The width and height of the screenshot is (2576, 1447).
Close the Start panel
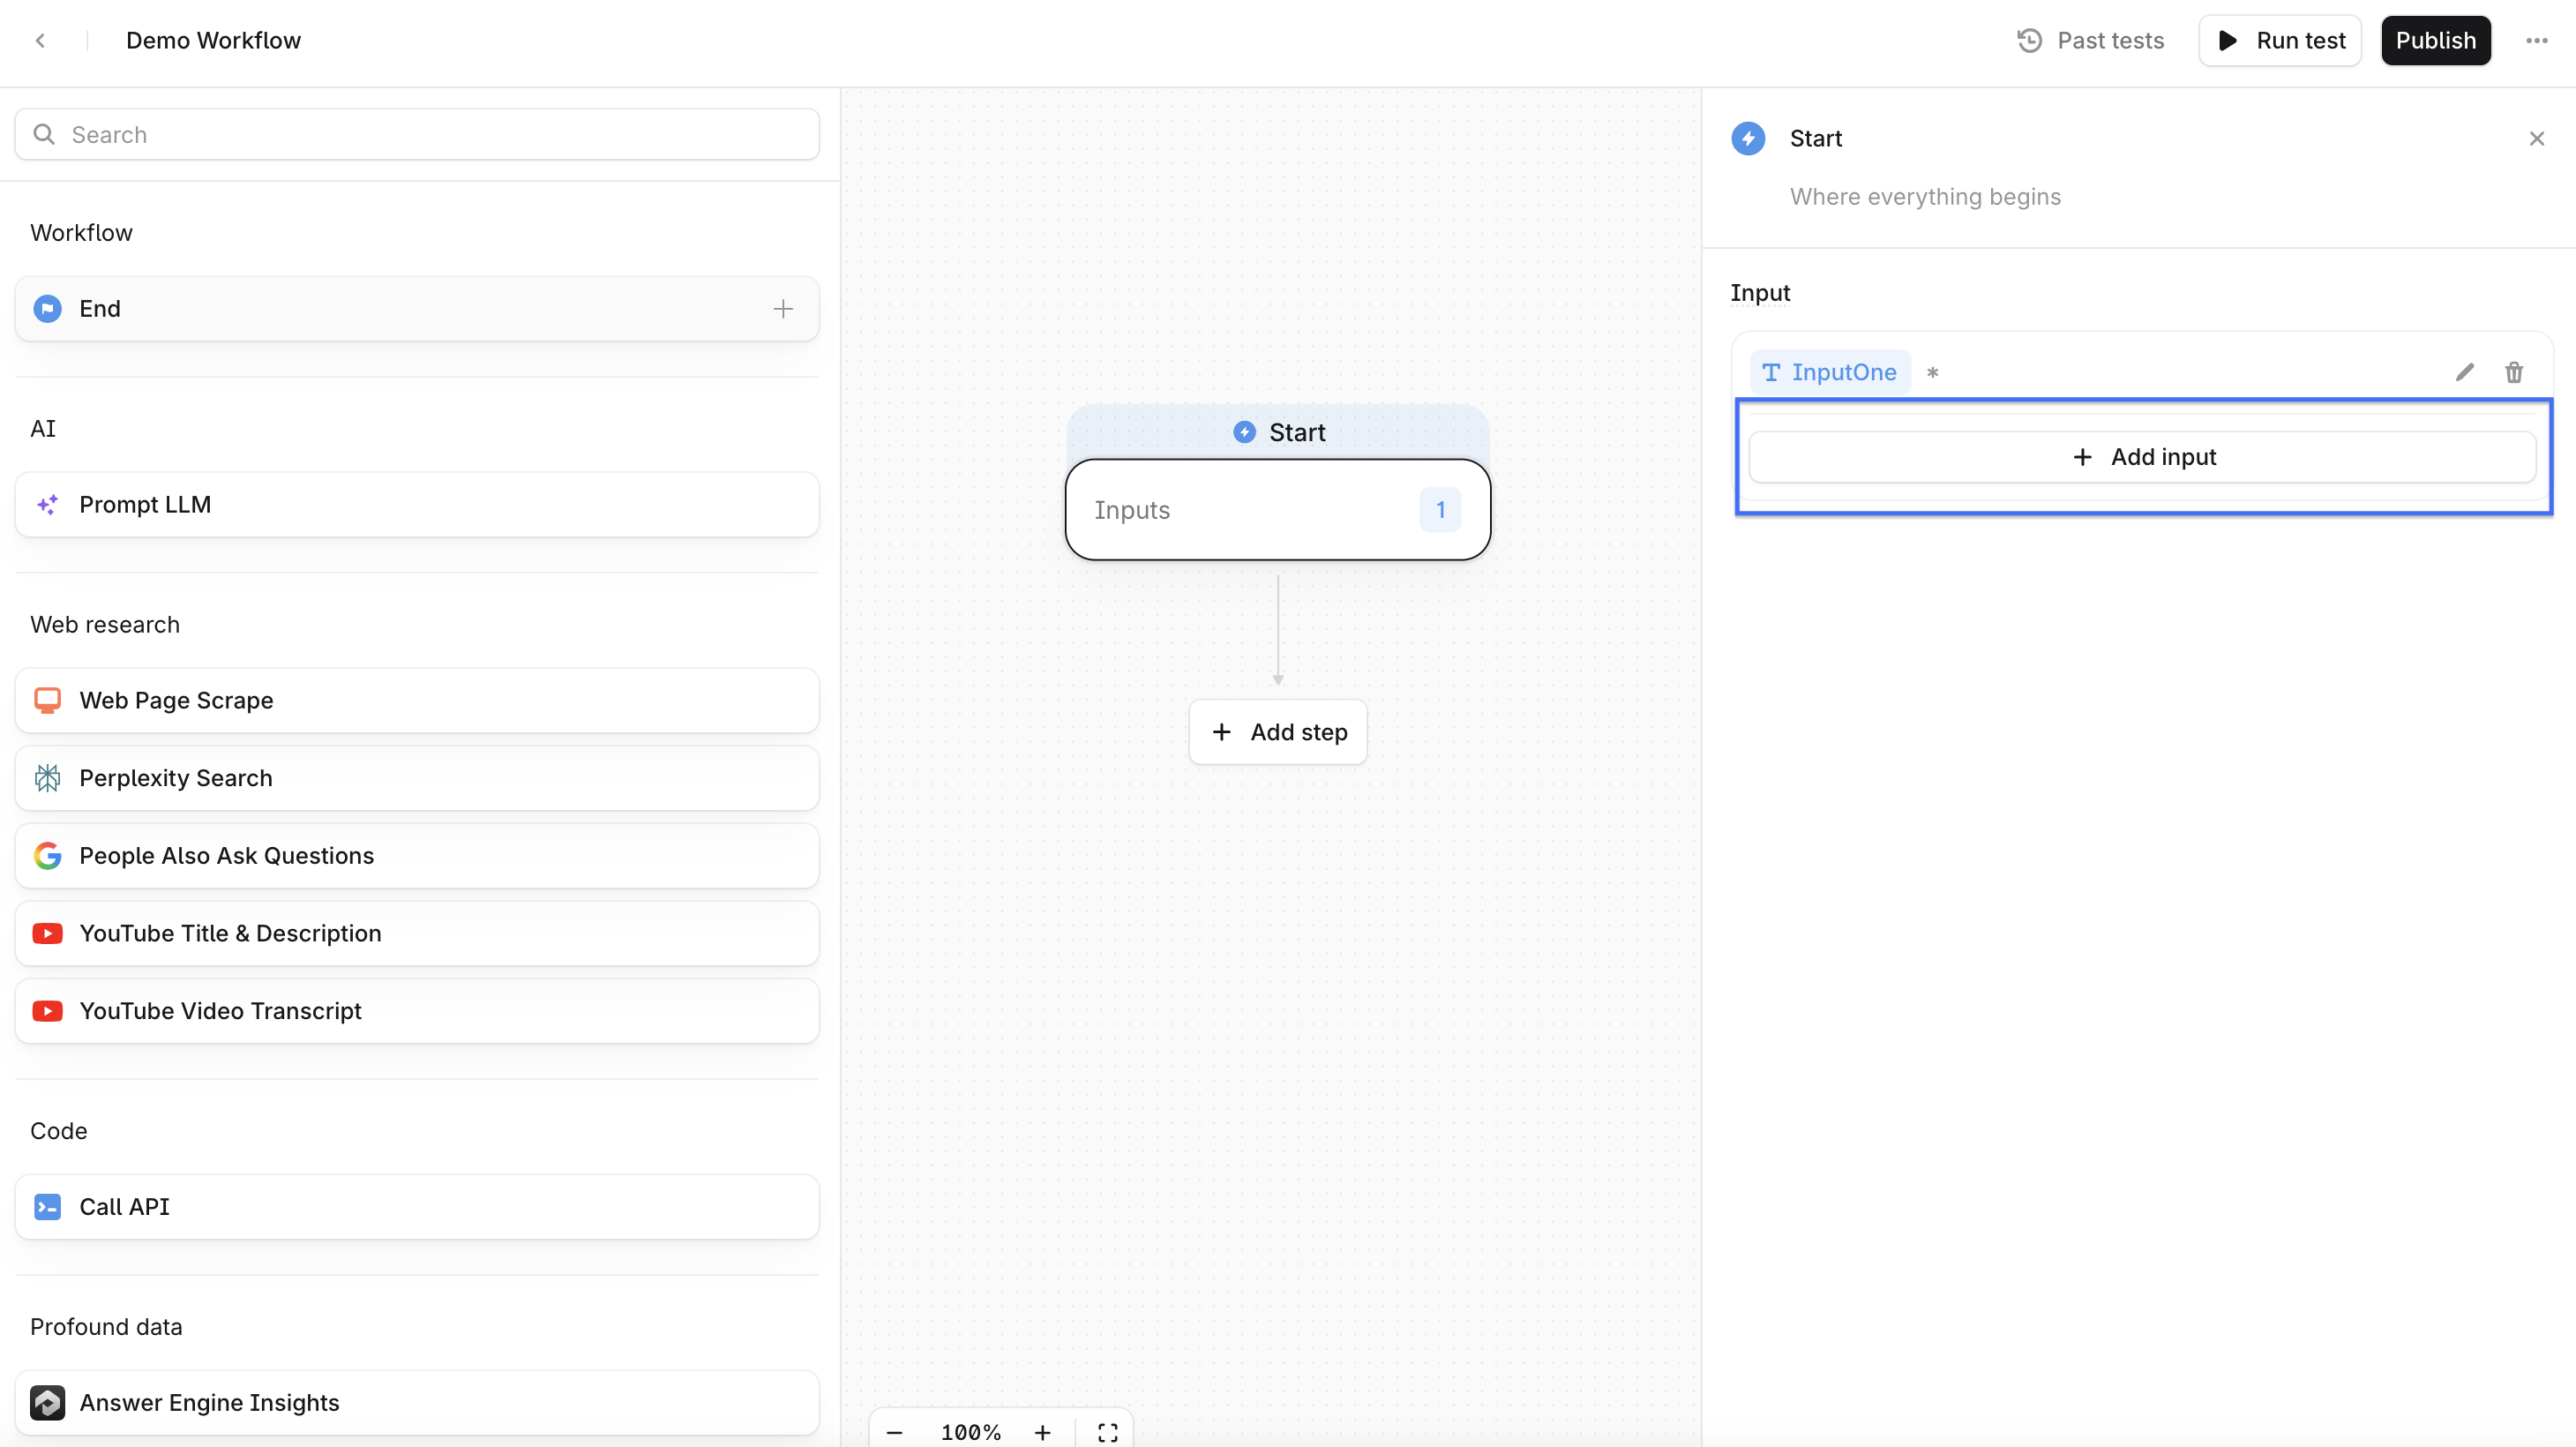pos(2536,139)
